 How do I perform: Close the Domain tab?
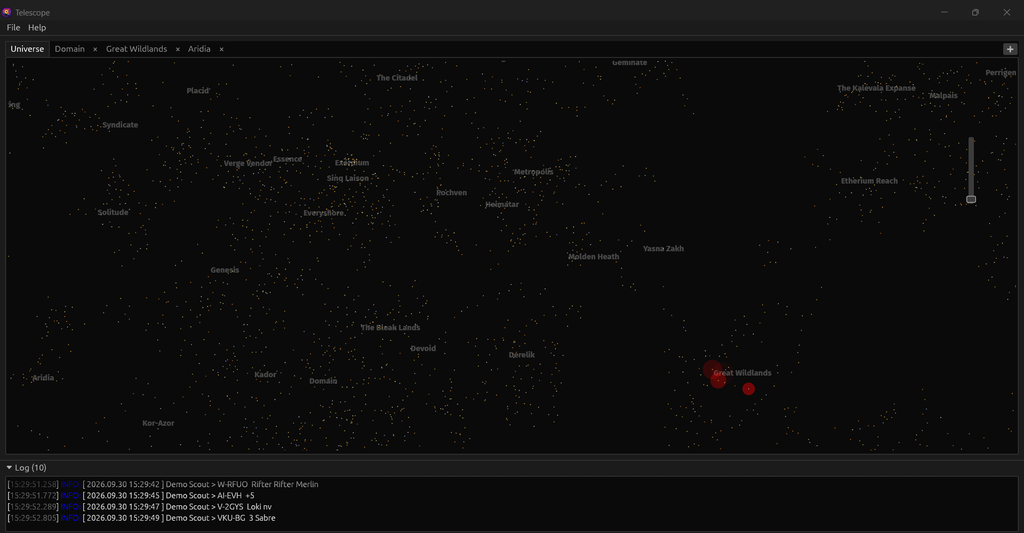pos(95,49)
